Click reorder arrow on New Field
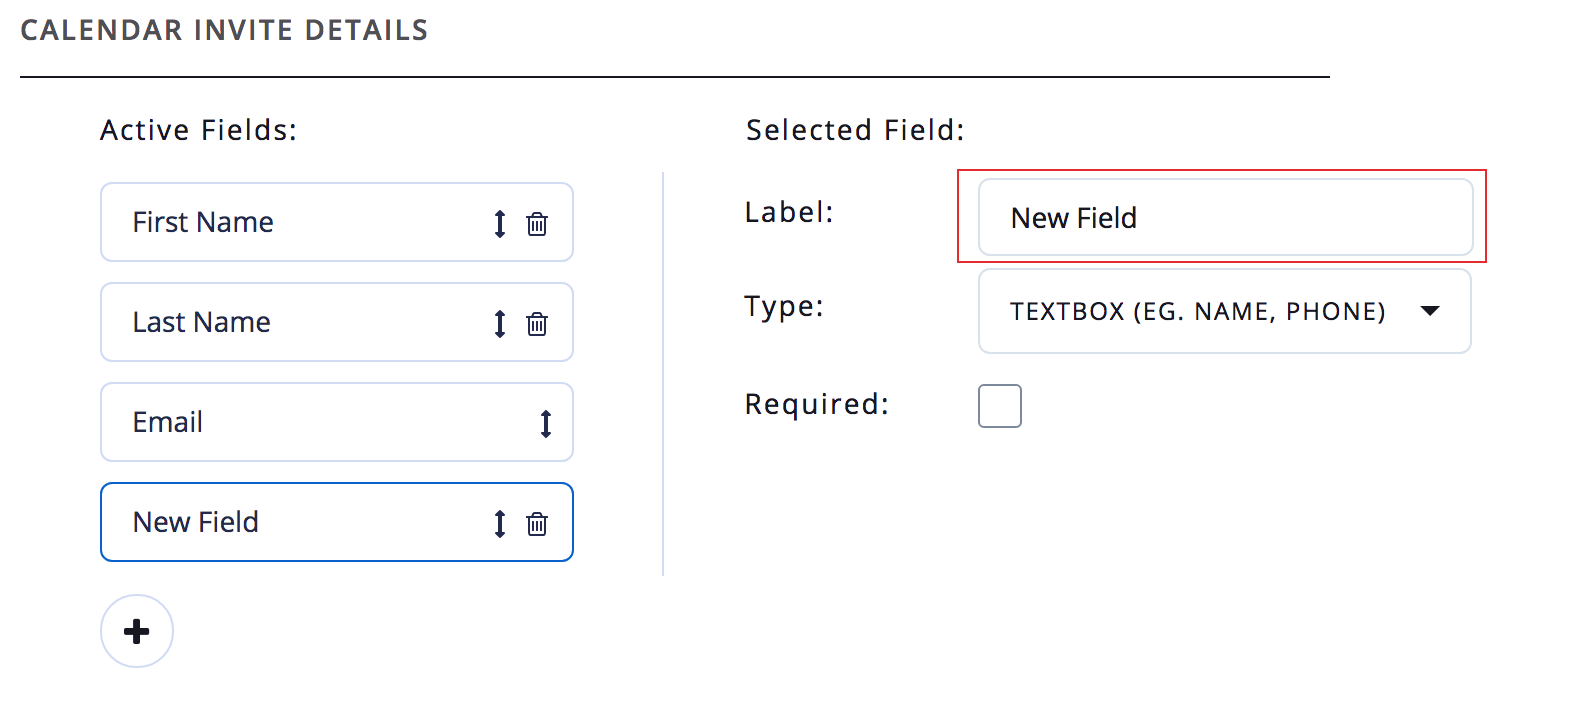Image resolution: width=1580 pixels, height=726 pixels. tap(500, 524)
